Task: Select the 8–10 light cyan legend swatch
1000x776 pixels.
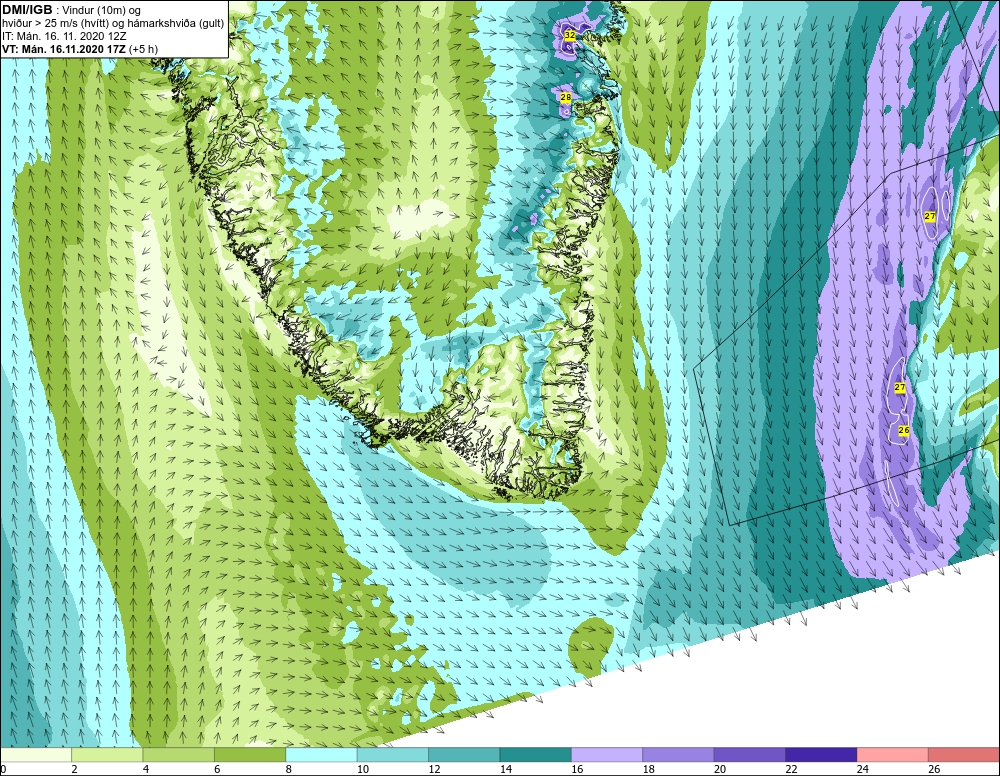Action: coord(321,755)
